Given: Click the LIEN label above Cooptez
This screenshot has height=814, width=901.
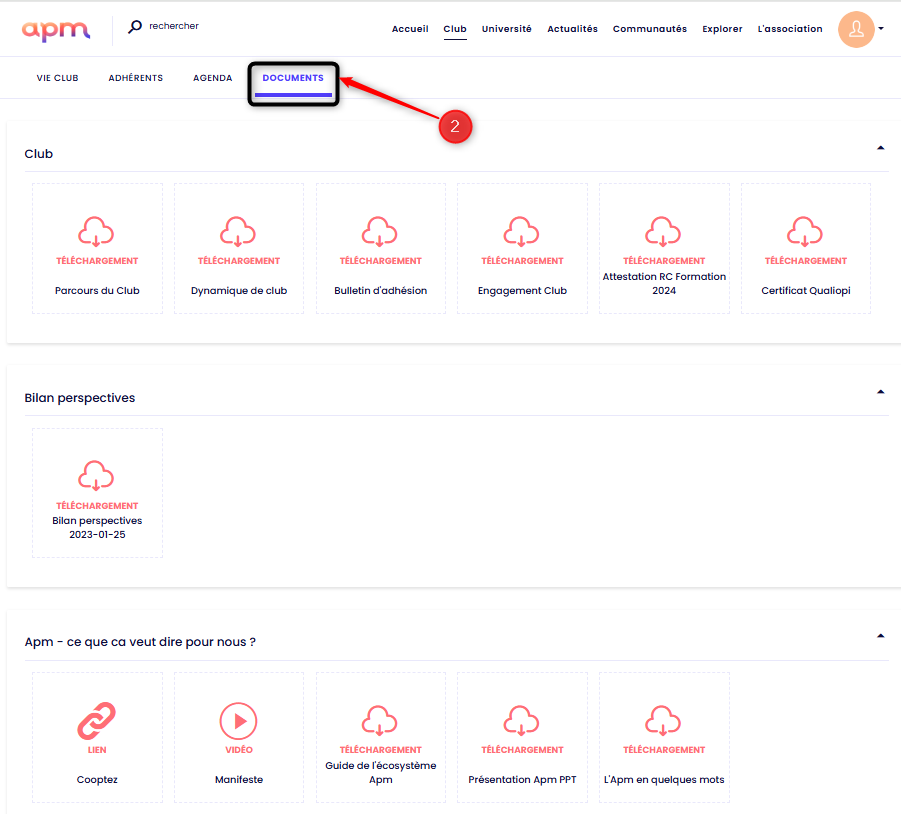Looking at the screenshot, I should (97, 750).
